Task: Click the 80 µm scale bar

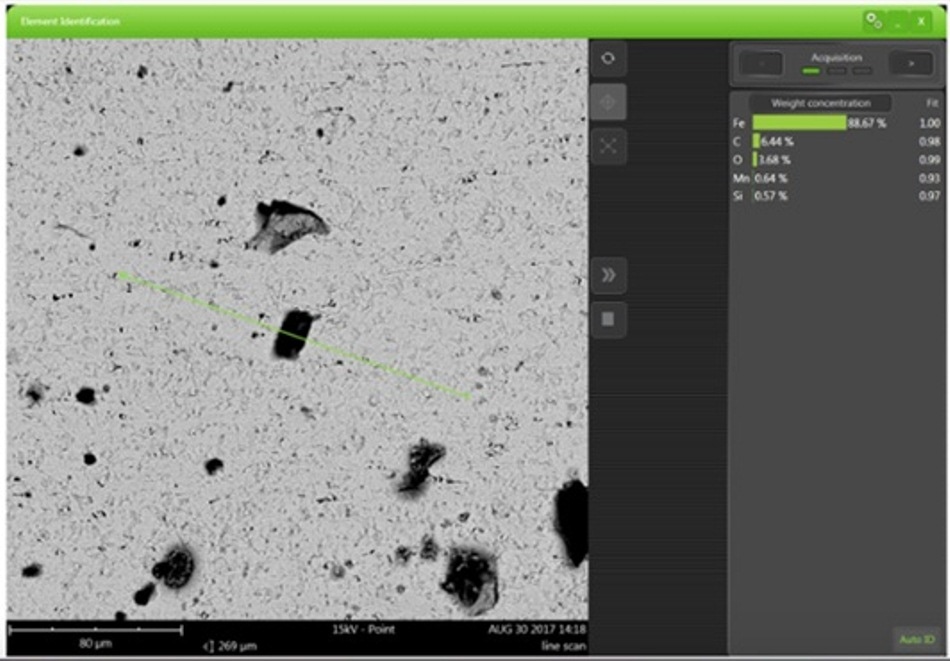Action: (95, 630)
